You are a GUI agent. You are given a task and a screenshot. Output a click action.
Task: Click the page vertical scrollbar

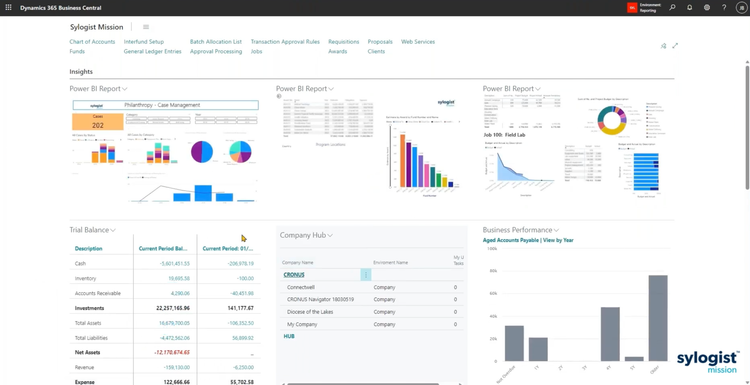point(747,127)
